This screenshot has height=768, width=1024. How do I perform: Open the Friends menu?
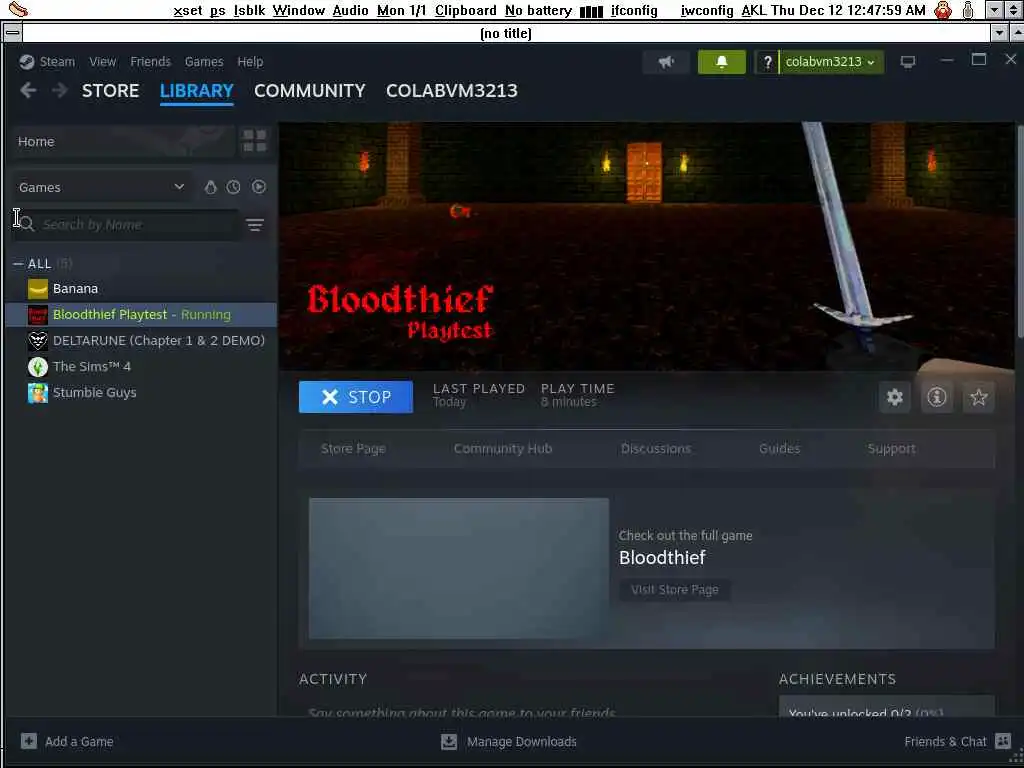click(x=150, y=62)
